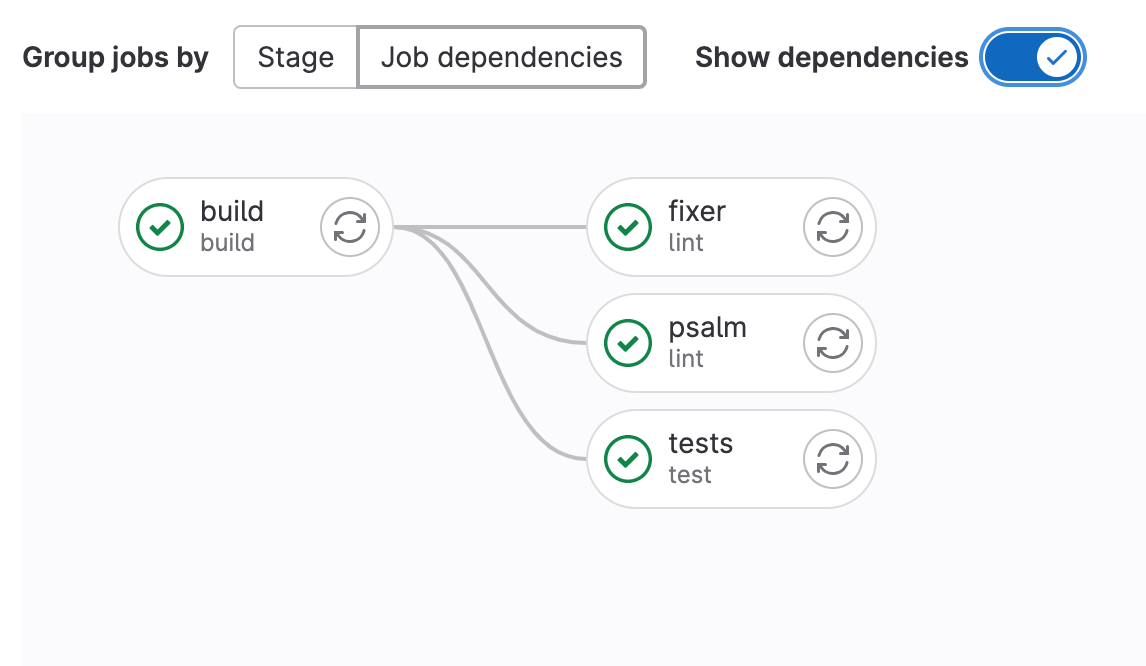This screenshot has height=666, width=1146.
Task: Click the fixer job success status icon
Action: [627, 227]
